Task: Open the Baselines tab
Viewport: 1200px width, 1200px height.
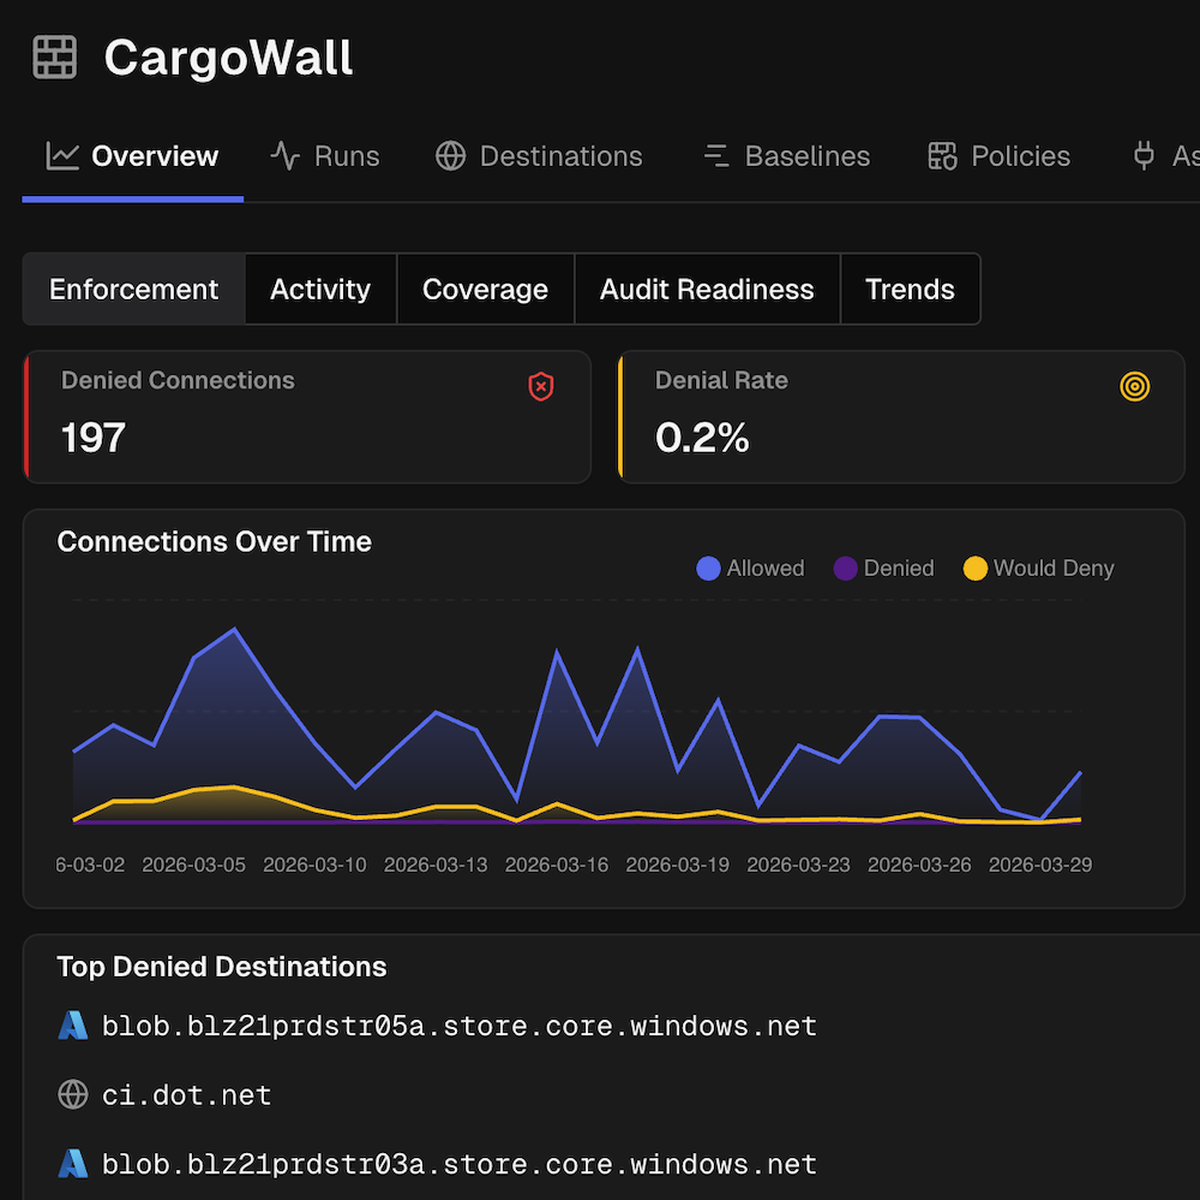Action: point(787,156)
